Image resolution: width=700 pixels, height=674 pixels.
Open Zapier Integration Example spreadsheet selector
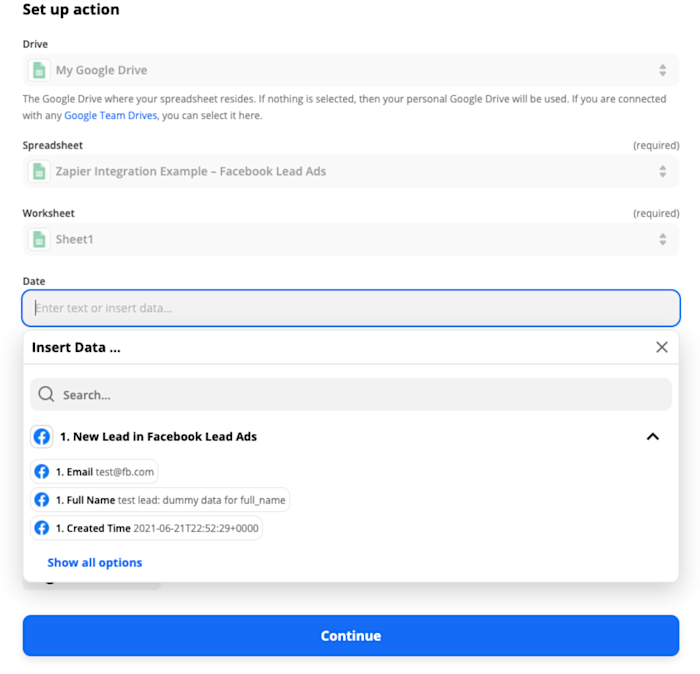tap(351, 171)
